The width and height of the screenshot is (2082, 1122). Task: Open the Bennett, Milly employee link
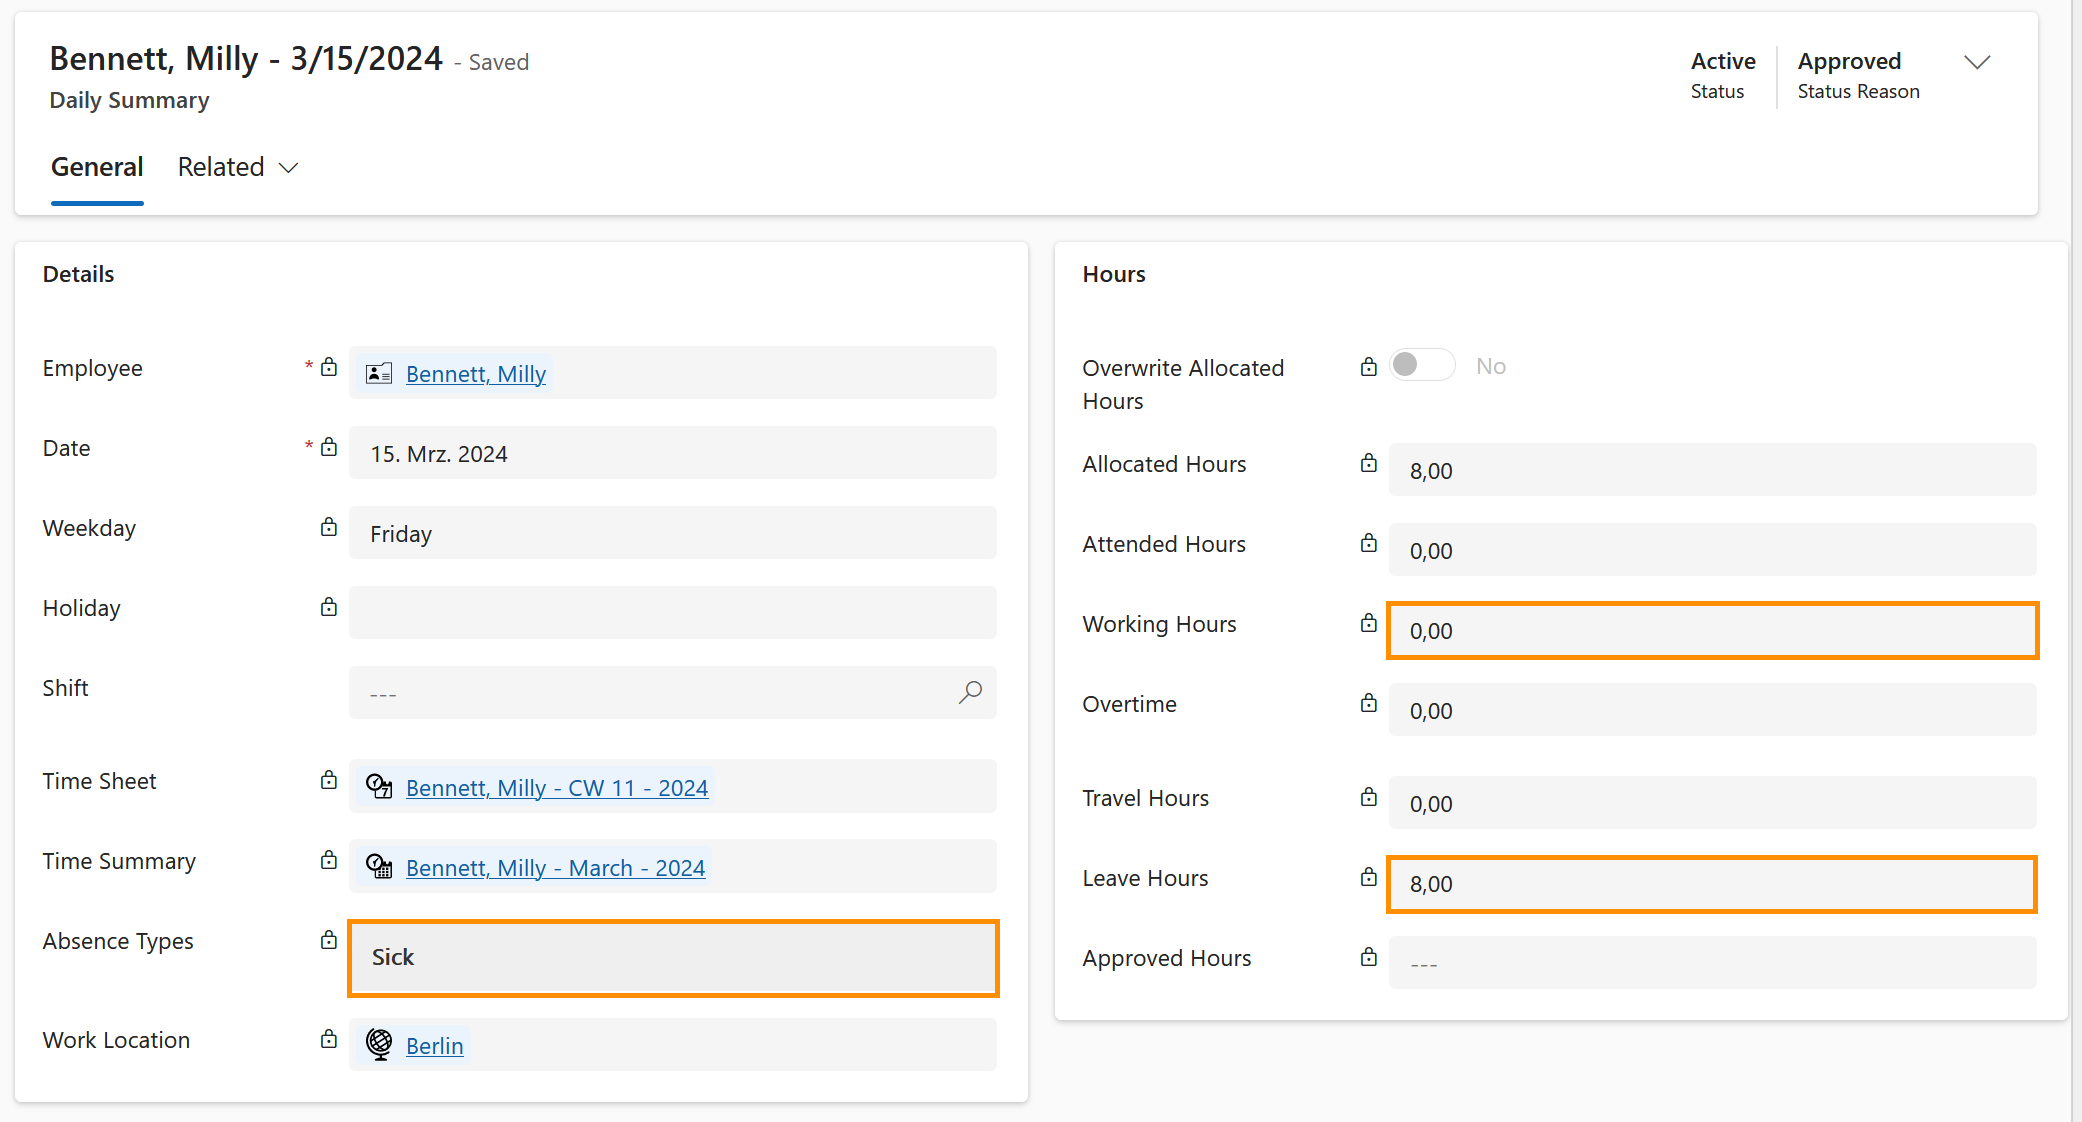click(476, 374)
